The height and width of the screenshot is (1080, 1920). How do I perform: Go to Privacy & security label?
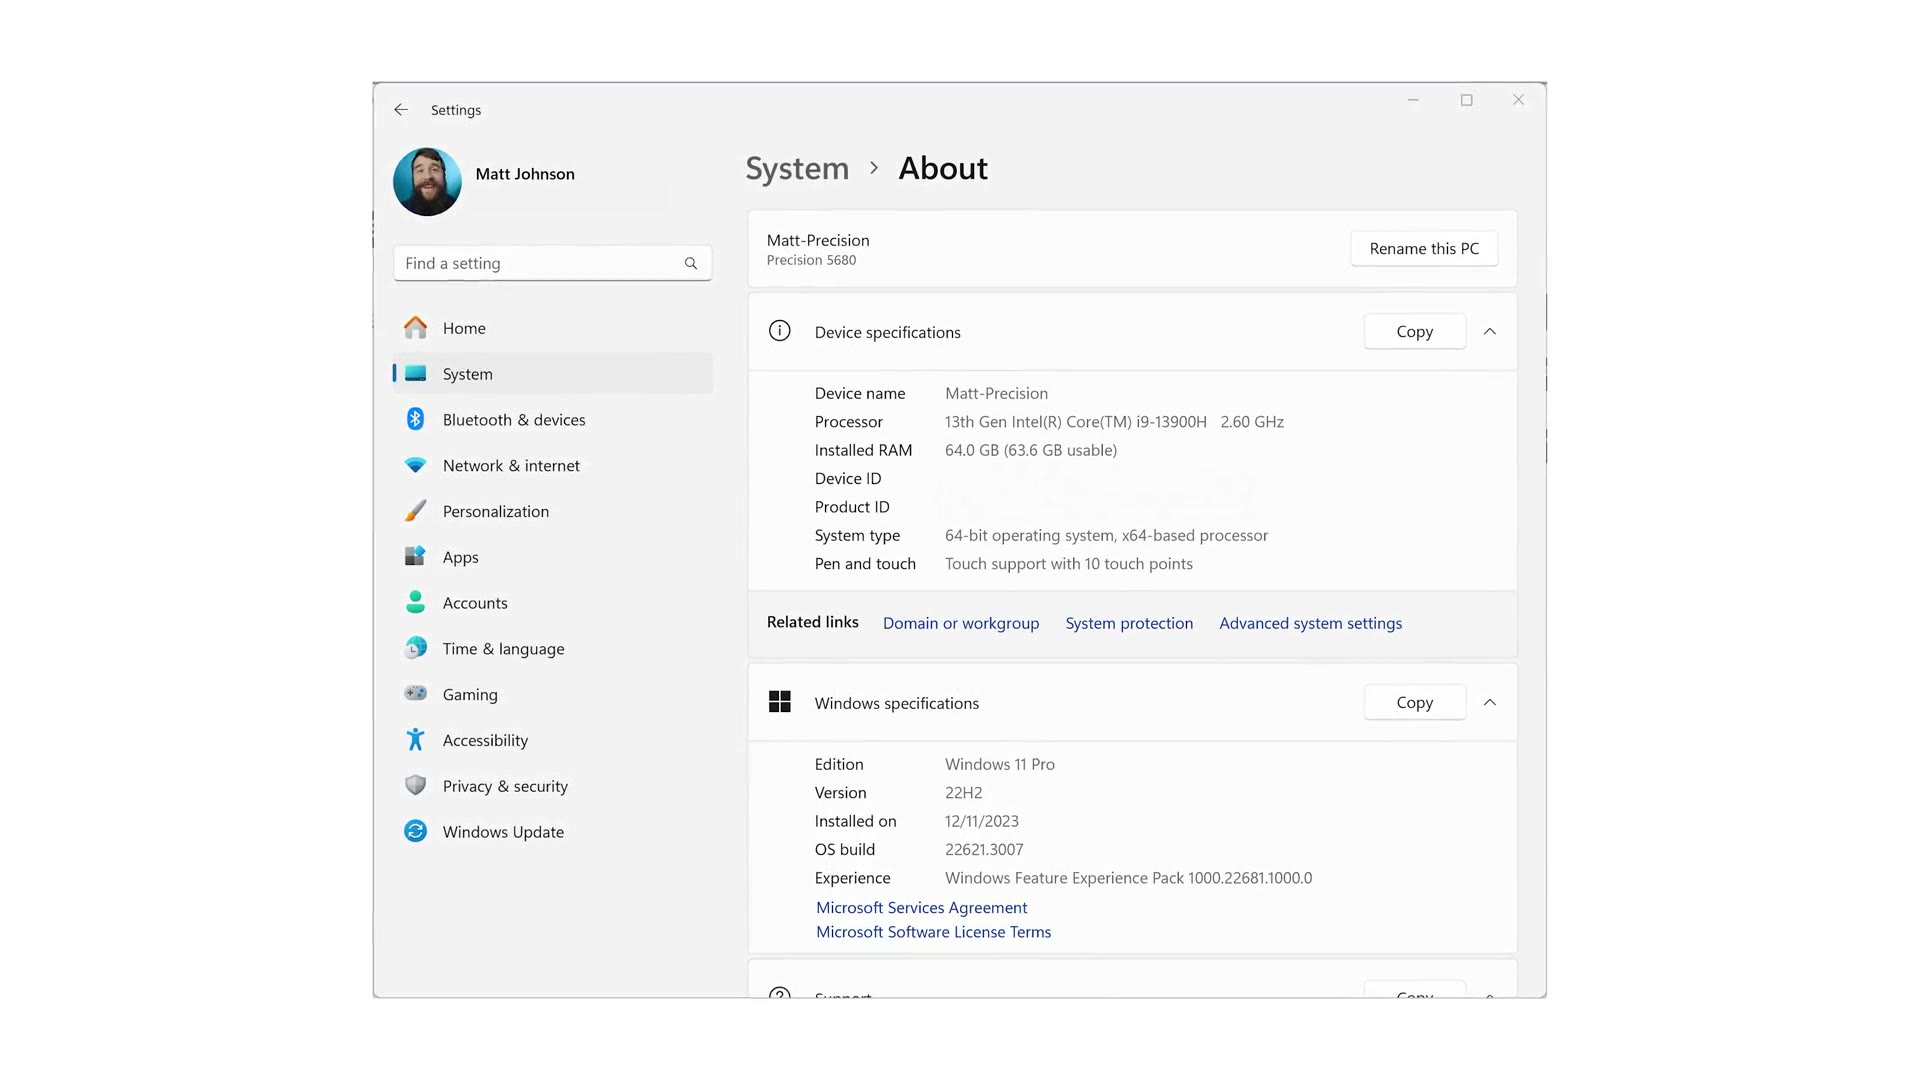click(505, 786)
